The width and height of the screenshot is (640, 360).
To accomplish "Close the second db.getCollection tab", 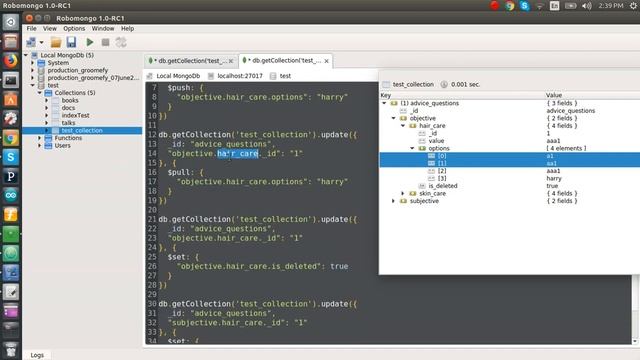I will 327,61.
